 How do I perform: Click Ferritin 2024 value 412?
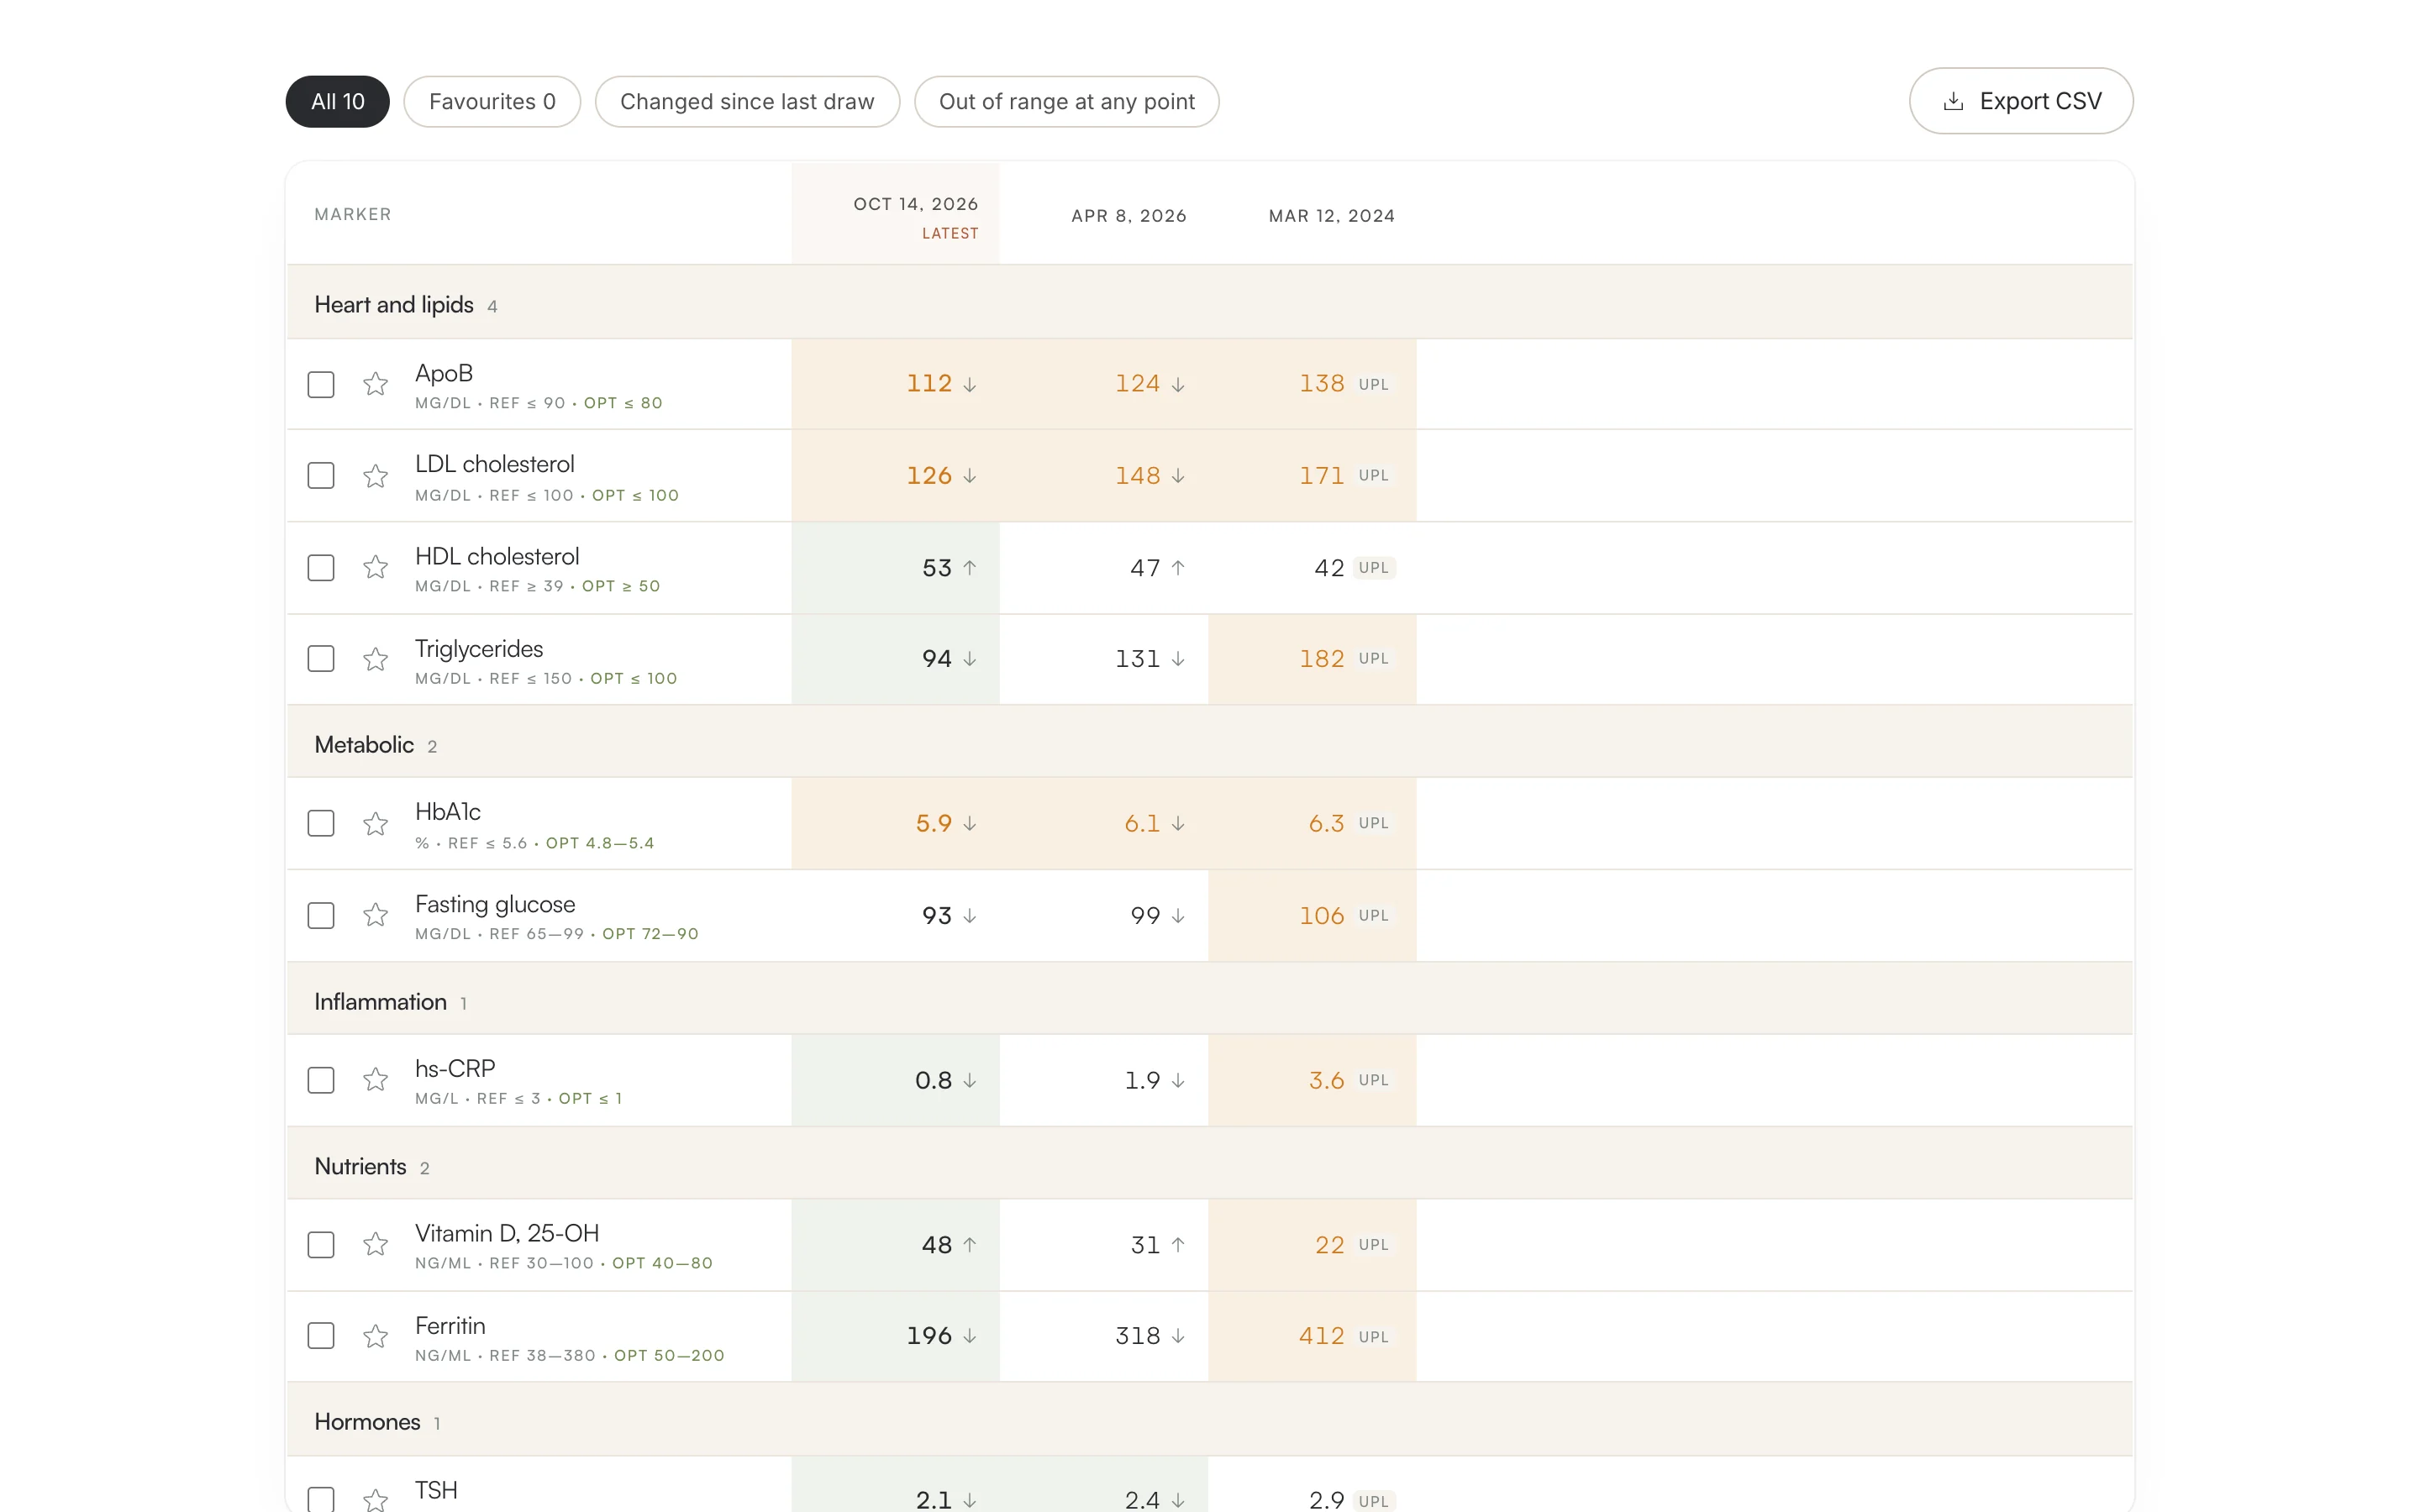tap(1321, 1336)
